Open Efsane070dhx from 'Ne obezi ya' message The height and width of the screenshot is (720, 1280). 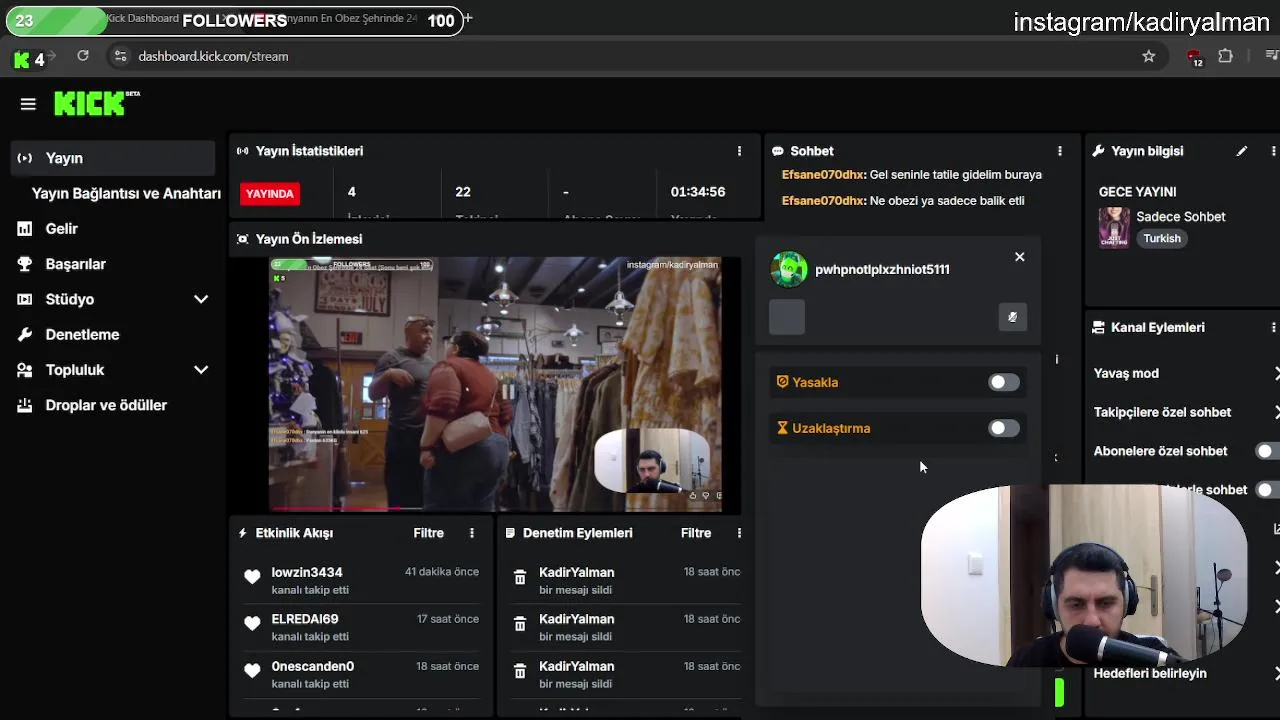pos(823,201)
